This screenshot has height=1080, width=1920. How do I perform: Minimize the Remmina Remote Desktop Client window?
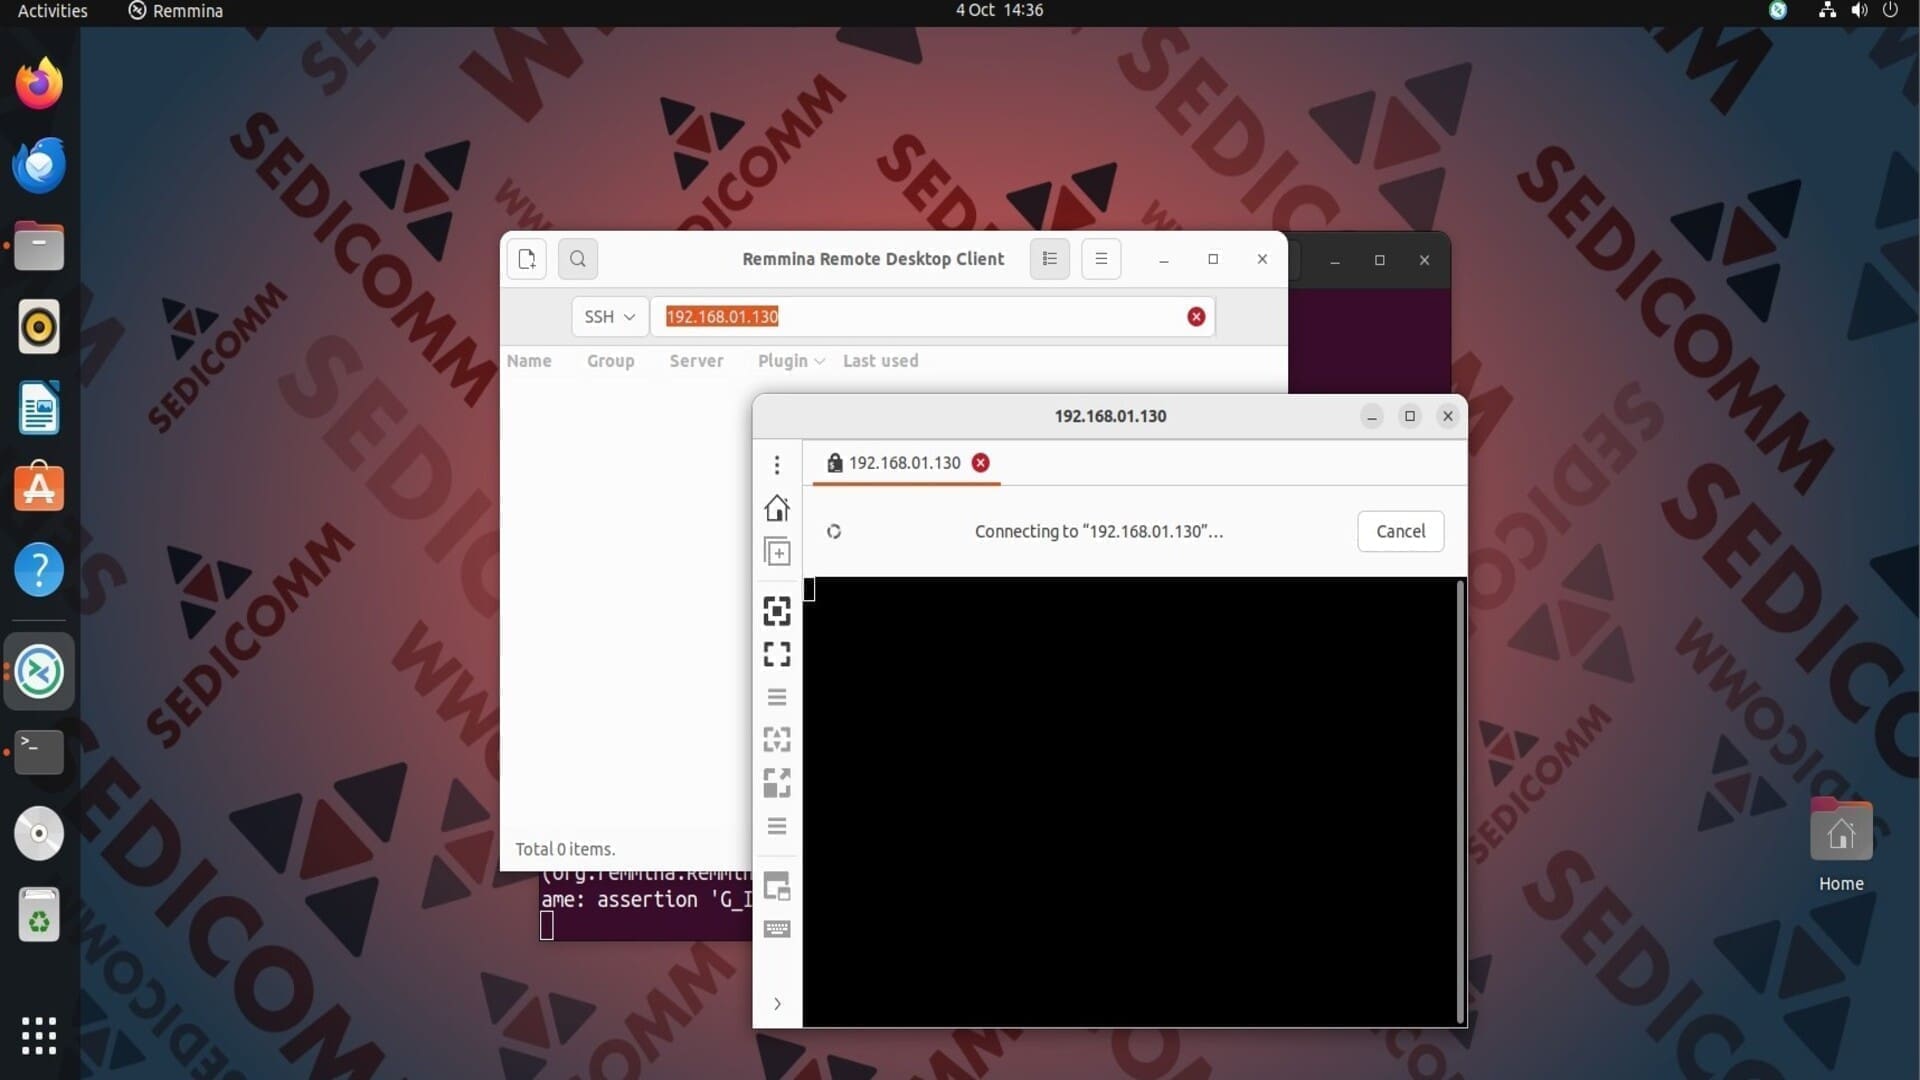click(1164, 260)
